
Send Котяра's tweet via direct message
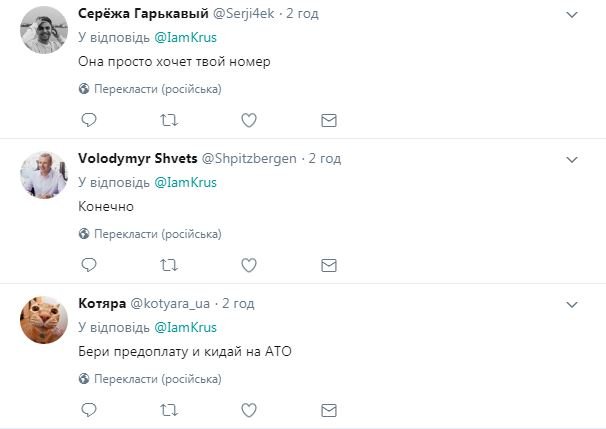click(x=328, y=410)
